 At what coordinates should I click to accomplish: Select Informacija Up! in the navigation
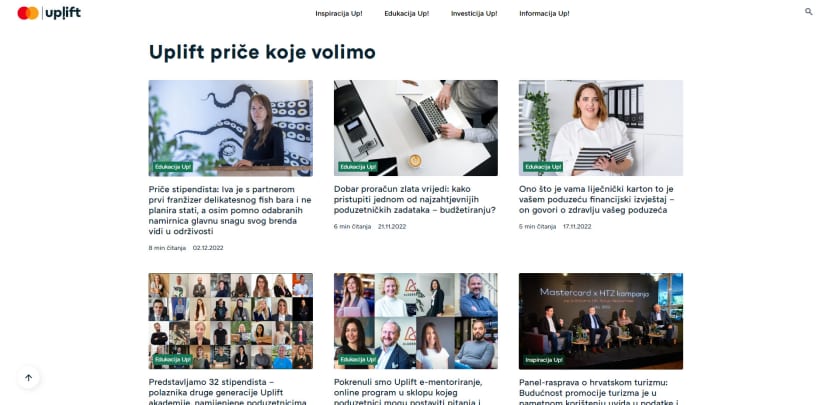pos(544,14)
